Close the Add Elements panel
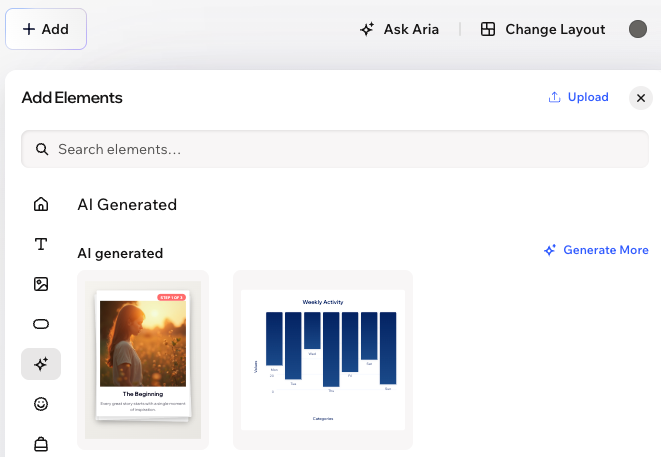This screenshot has height=457, width=661. [x=641, y=98]
